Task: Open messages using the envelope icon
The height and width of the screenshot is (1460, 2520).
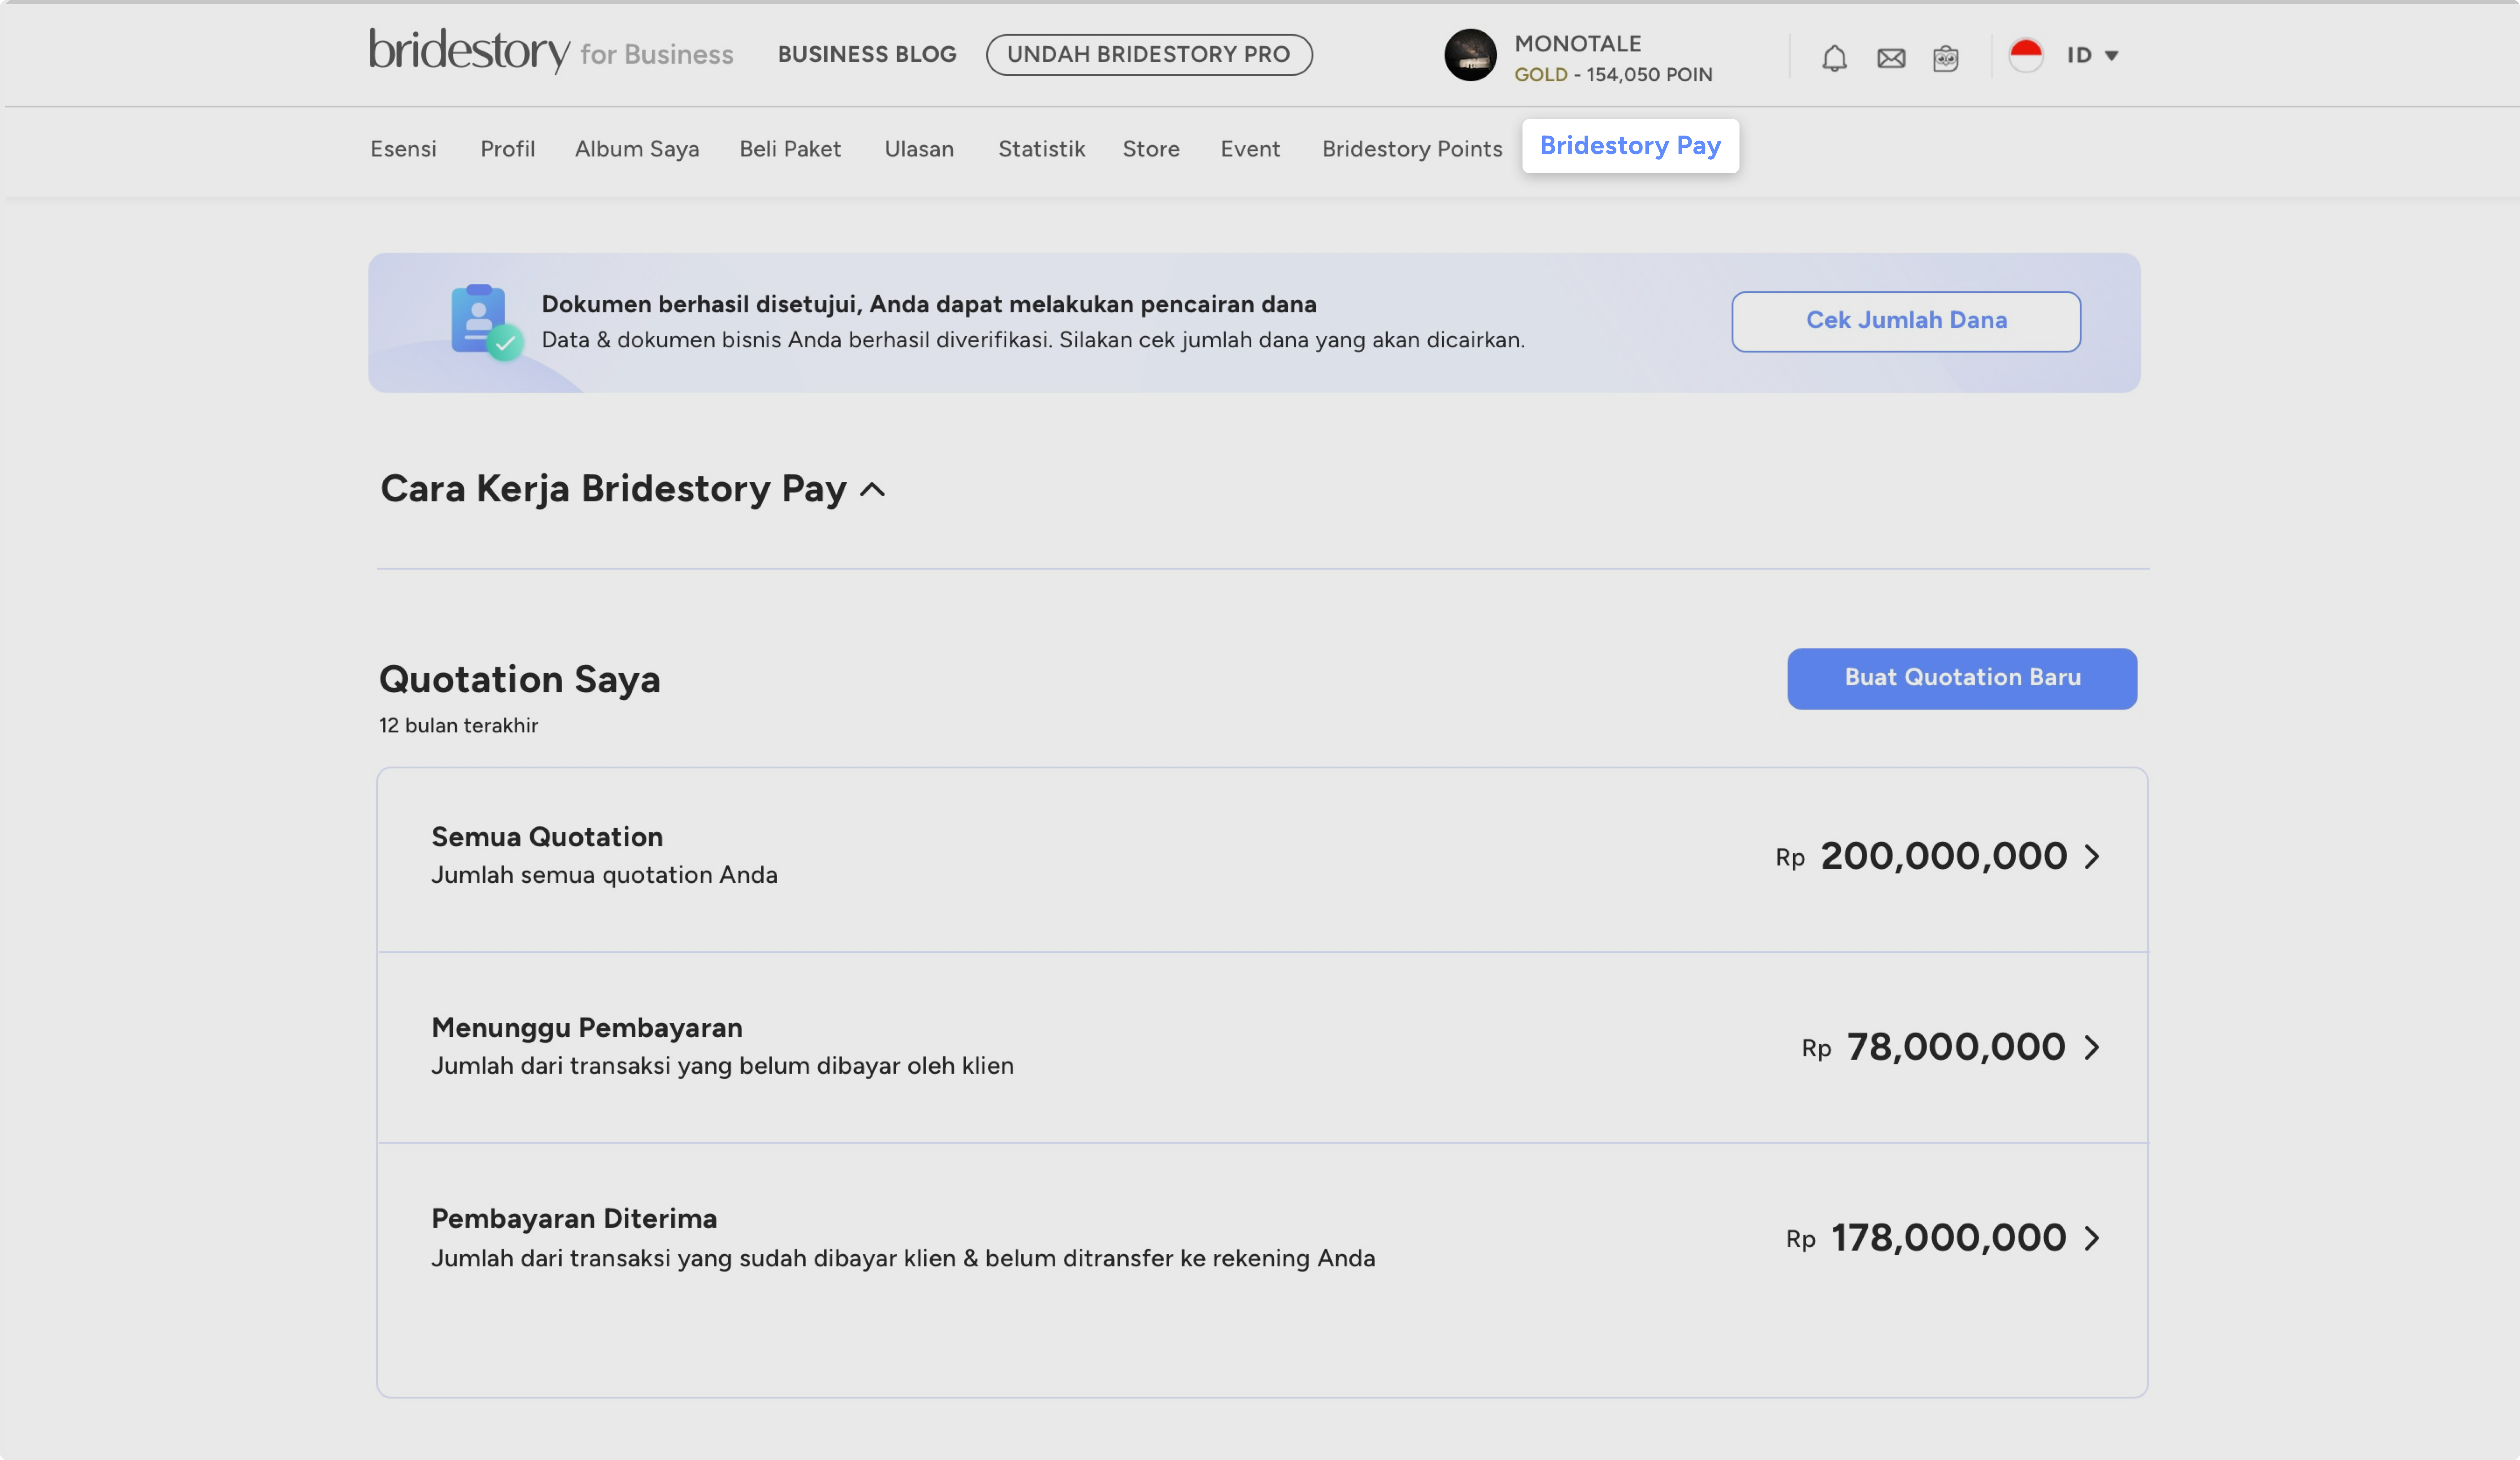Action: pos(1890,57)
